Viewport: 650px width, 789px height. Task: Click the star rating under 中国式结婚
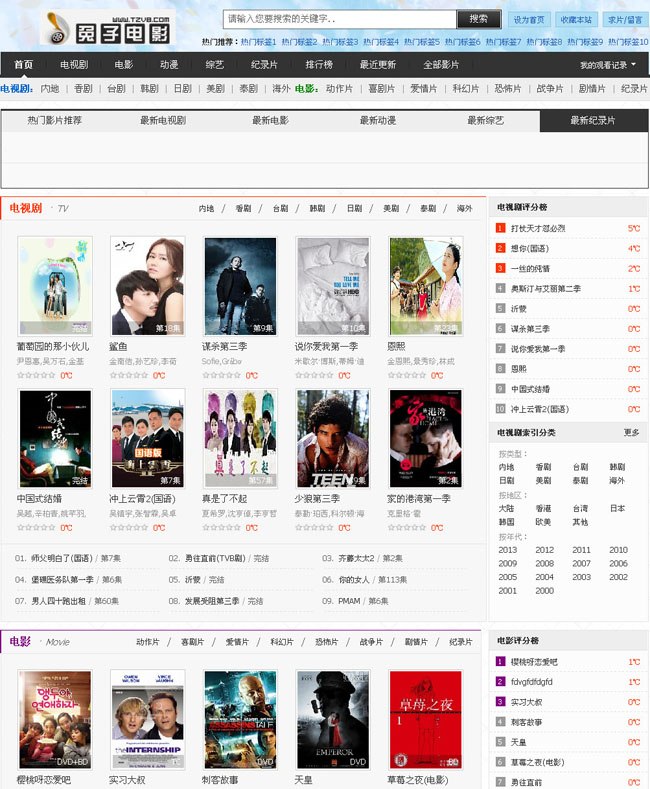point(36,528)
